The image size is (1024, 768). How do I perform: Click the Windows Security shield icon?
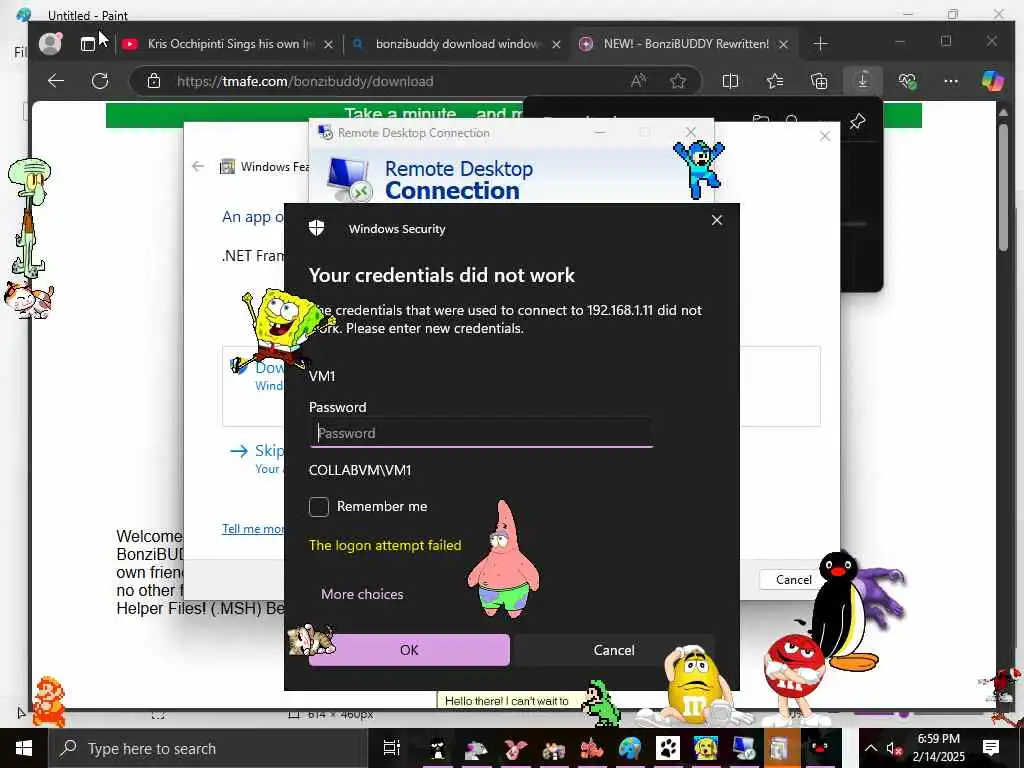317,228
